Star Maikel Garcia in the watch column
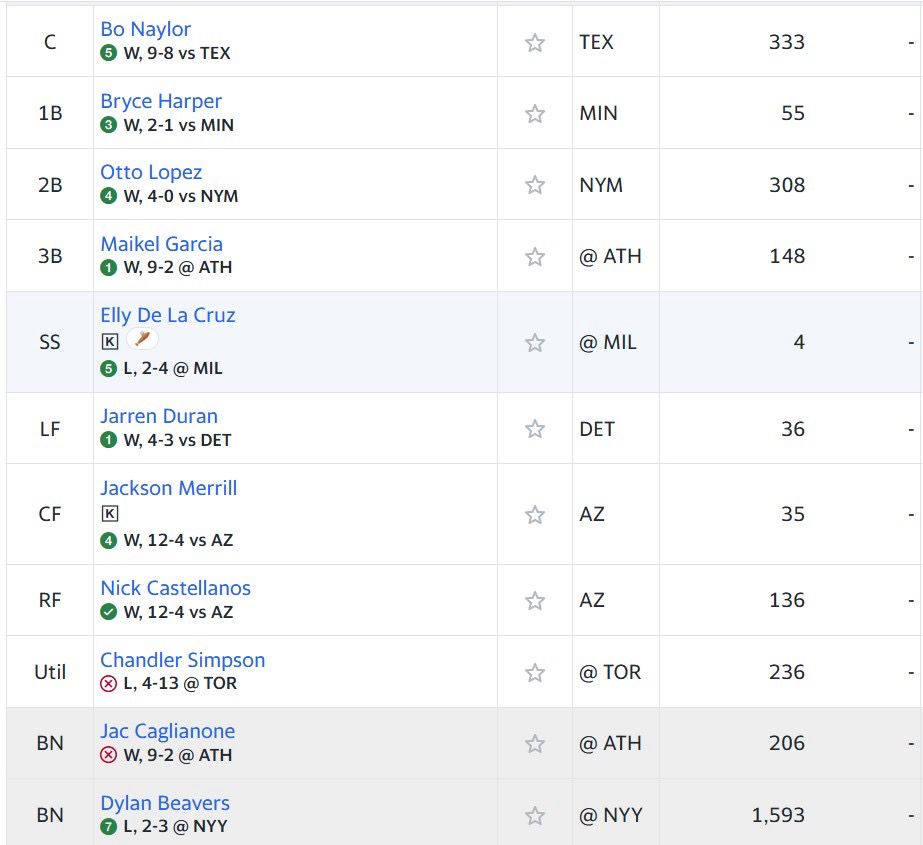 tap(535, 257)
